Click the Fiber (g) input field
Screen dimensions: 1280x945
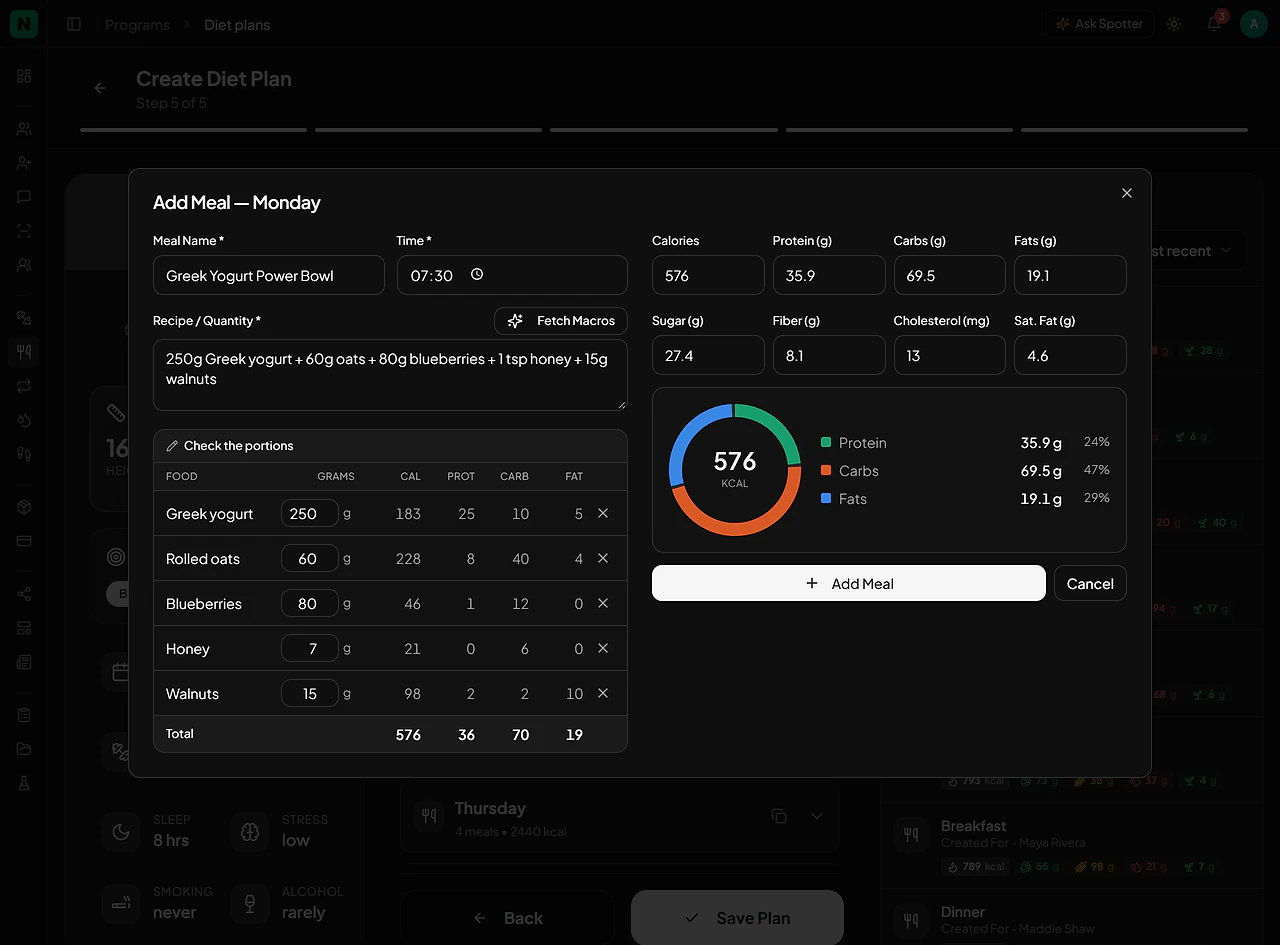click(829, 355)
